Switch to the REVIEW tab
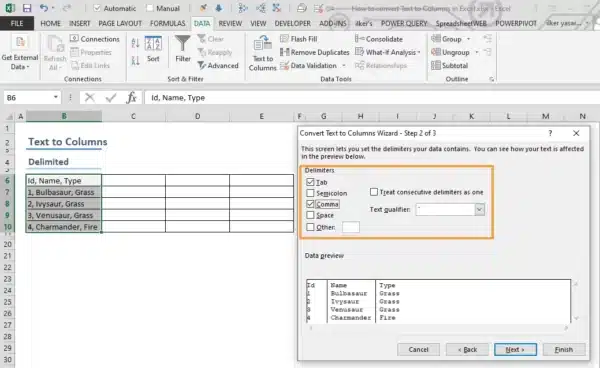Screen dimensions: 600x368 230,23
